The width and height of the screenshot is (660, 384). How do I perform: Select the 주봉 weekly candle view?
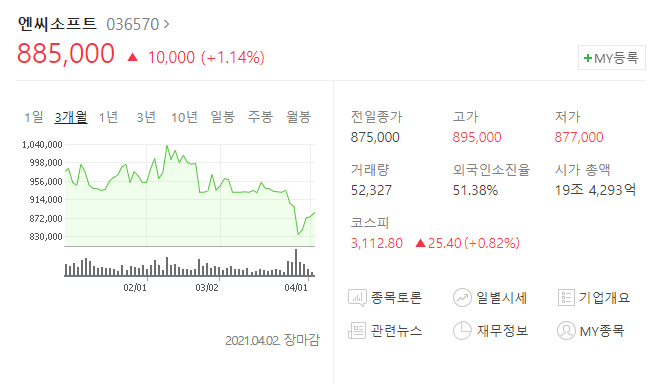(x=260, y=117)
